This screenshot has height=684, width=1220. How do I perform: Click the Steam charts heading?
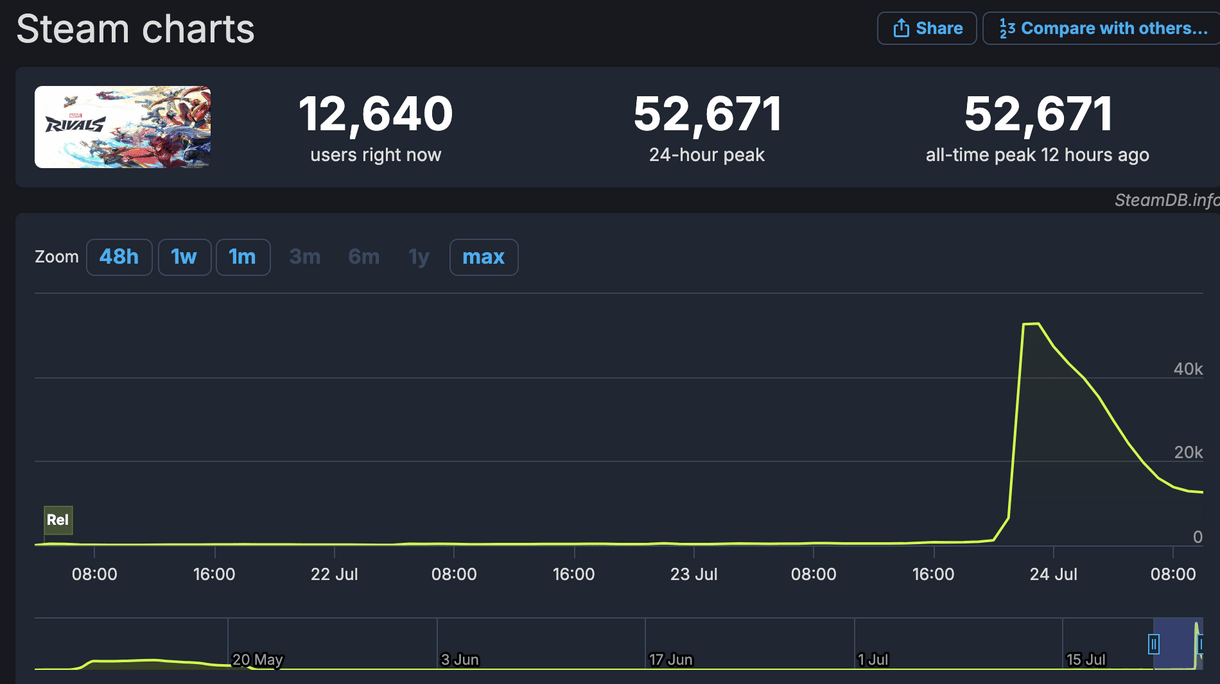coord(136,29)
